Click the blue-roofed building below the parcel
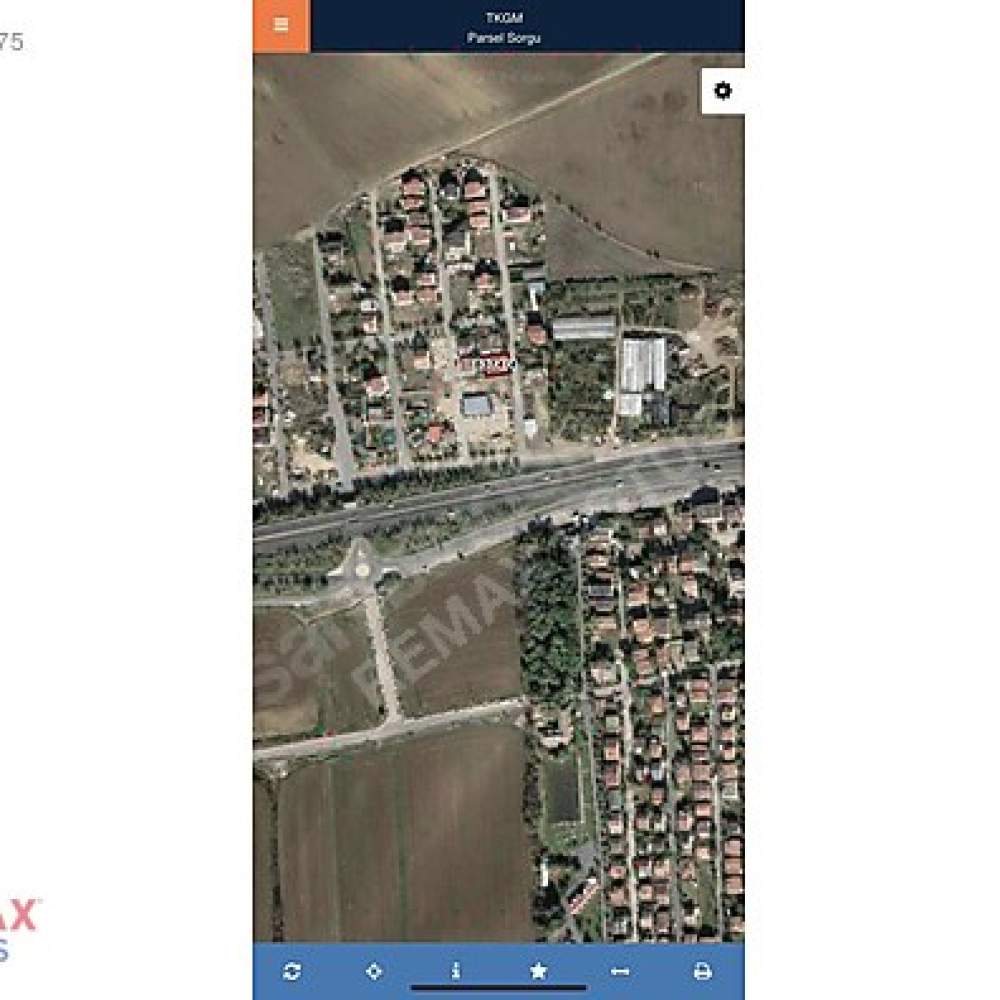Viewport: 1000px width, 1000px height. (476, 406)
